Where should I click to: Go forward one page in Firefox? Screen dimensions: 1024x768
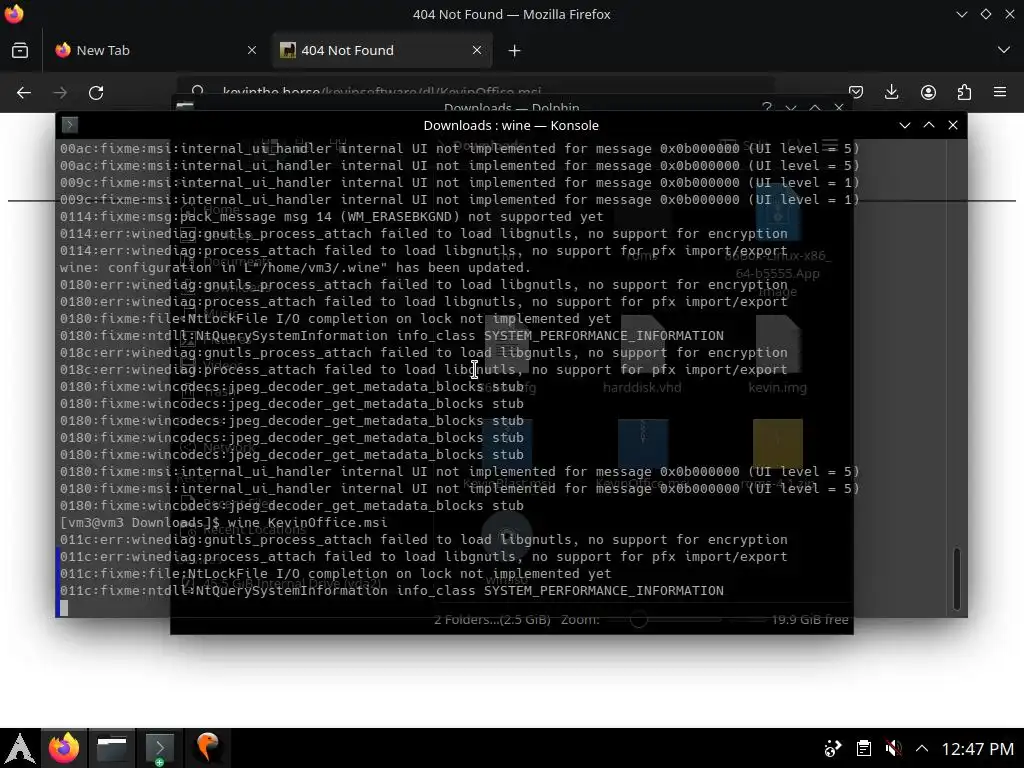tap(60, 93)
